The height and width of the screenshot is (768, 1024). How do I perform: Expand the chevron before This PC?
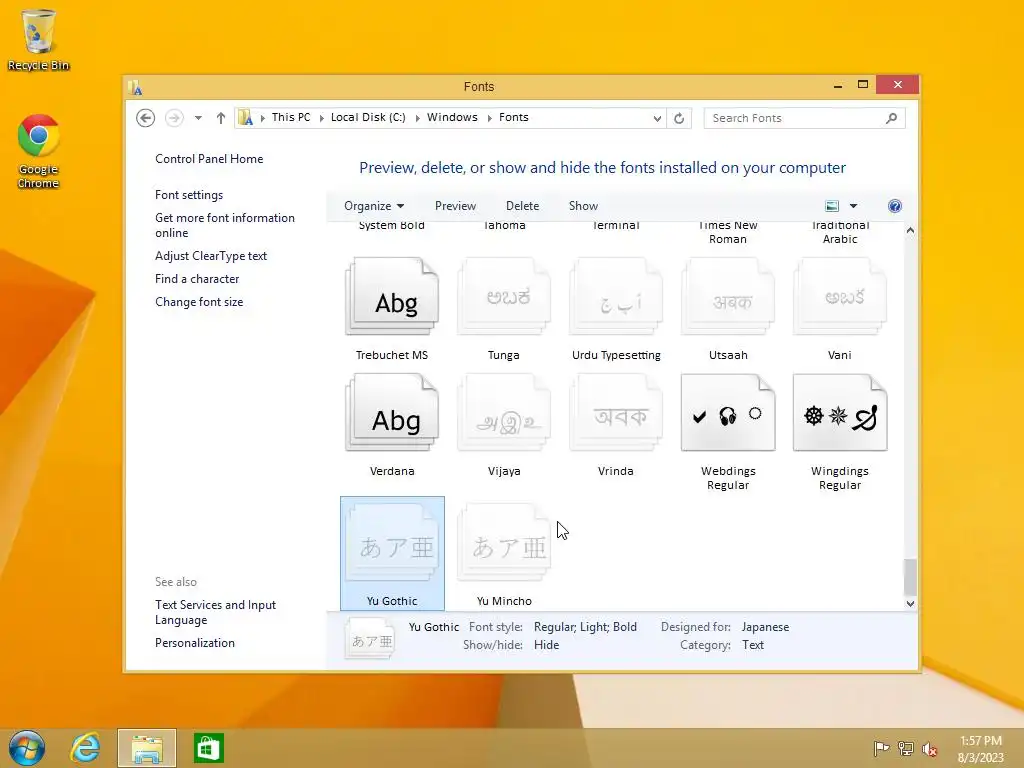[263, 118]
